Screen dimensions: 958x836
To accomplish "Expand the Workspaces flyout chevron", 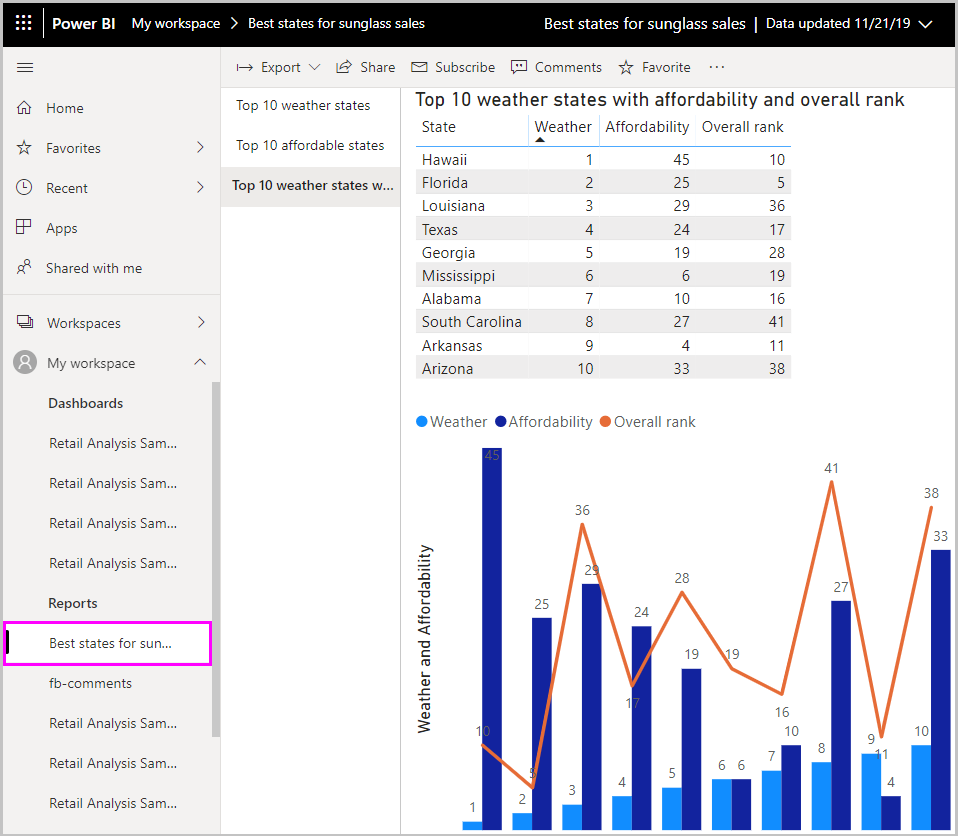I will pyautogui.click(x=201, y=322).
